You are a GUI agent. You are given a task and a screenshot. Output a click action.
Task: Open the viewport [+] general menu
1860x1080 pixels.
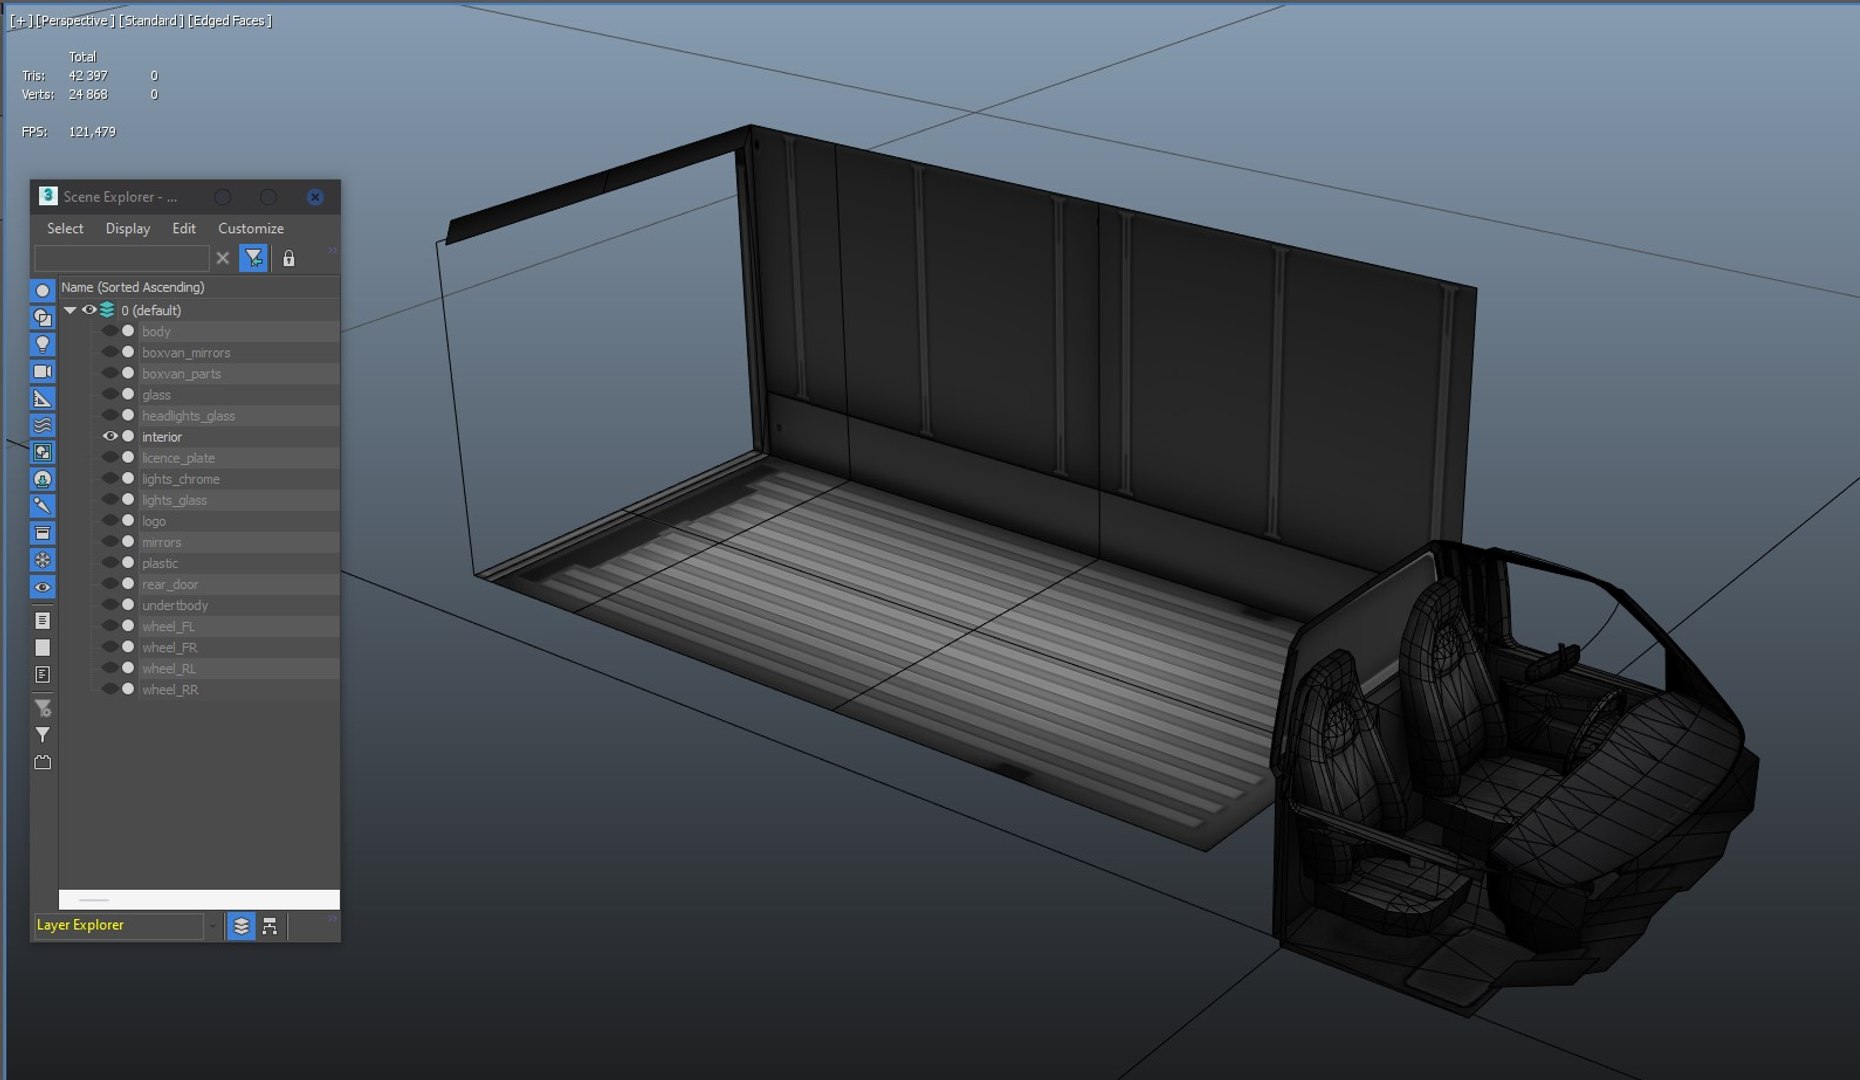[x=20, y=20]
